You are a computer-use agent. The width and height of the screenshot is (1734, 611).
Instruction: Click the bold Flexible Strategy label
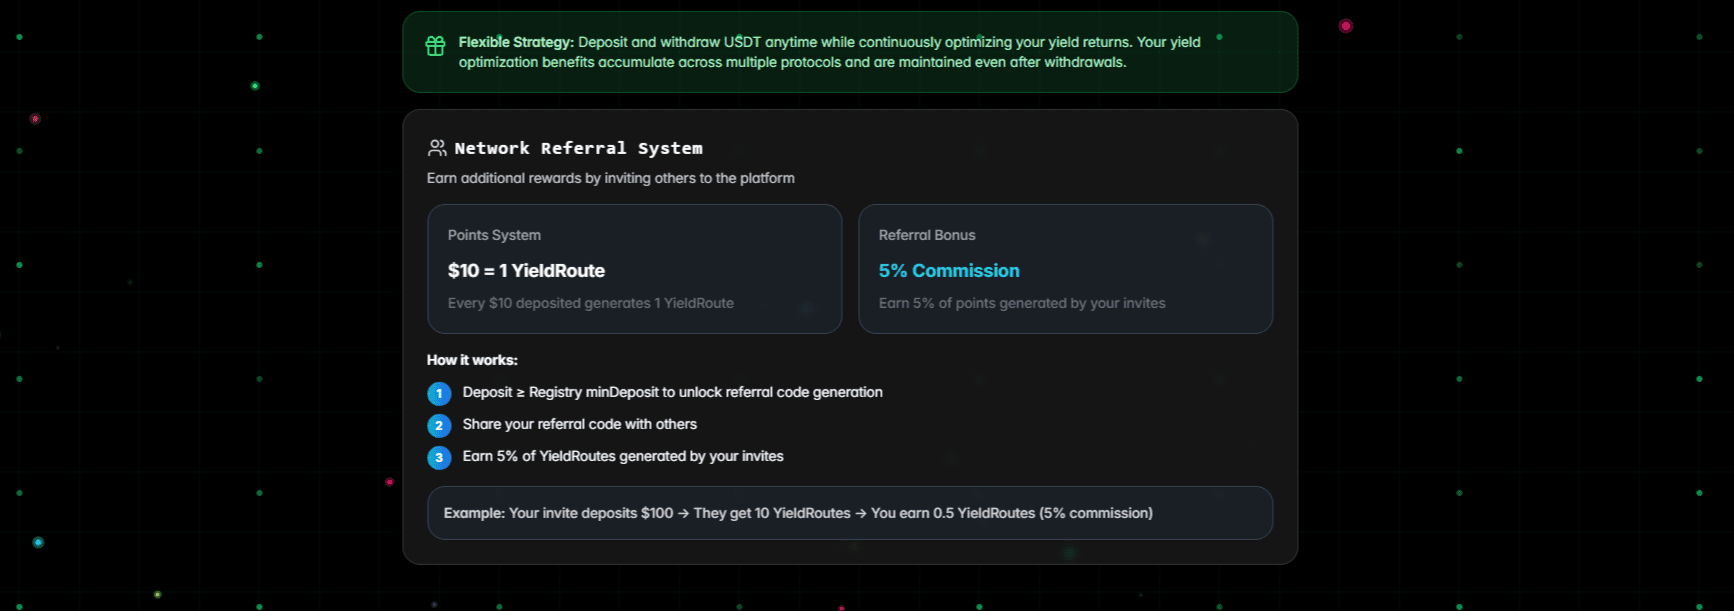pyautogui.click(x=516, y=42)
